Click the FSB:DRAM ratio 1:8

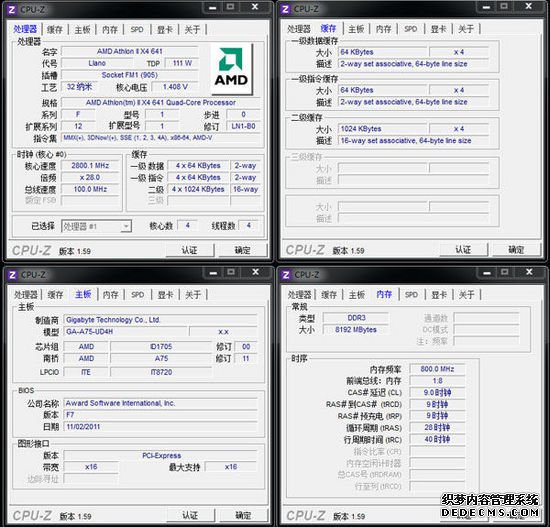437,381
